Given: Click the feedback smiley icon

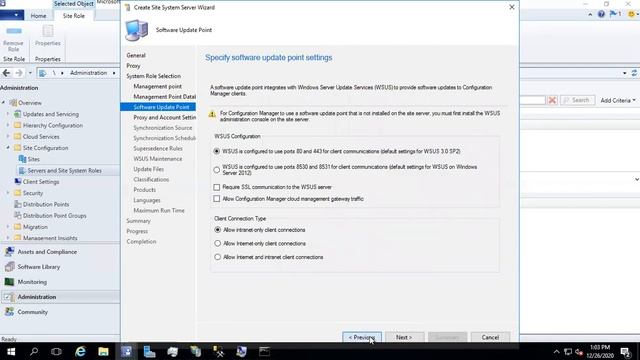Looking at the screenshot, I should click(x=632, y=14).
